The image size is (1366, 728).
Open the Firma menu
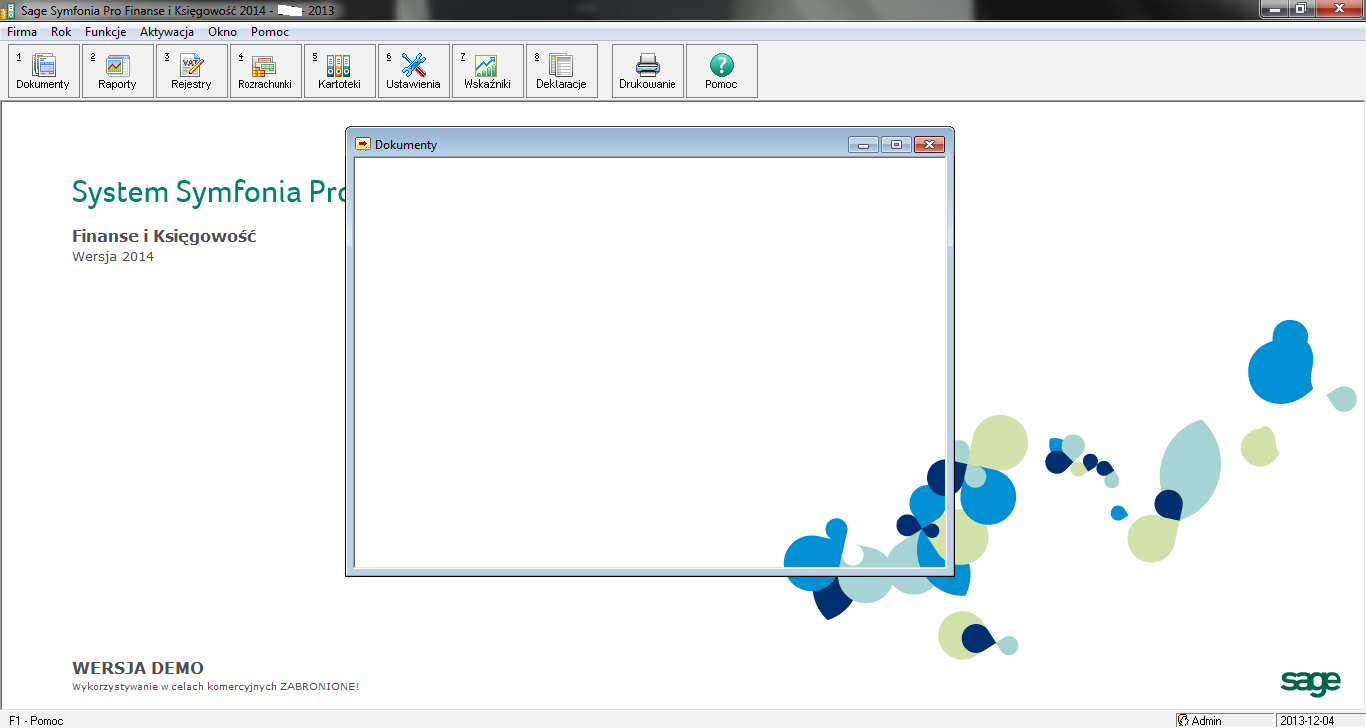[x=22, y=32]
